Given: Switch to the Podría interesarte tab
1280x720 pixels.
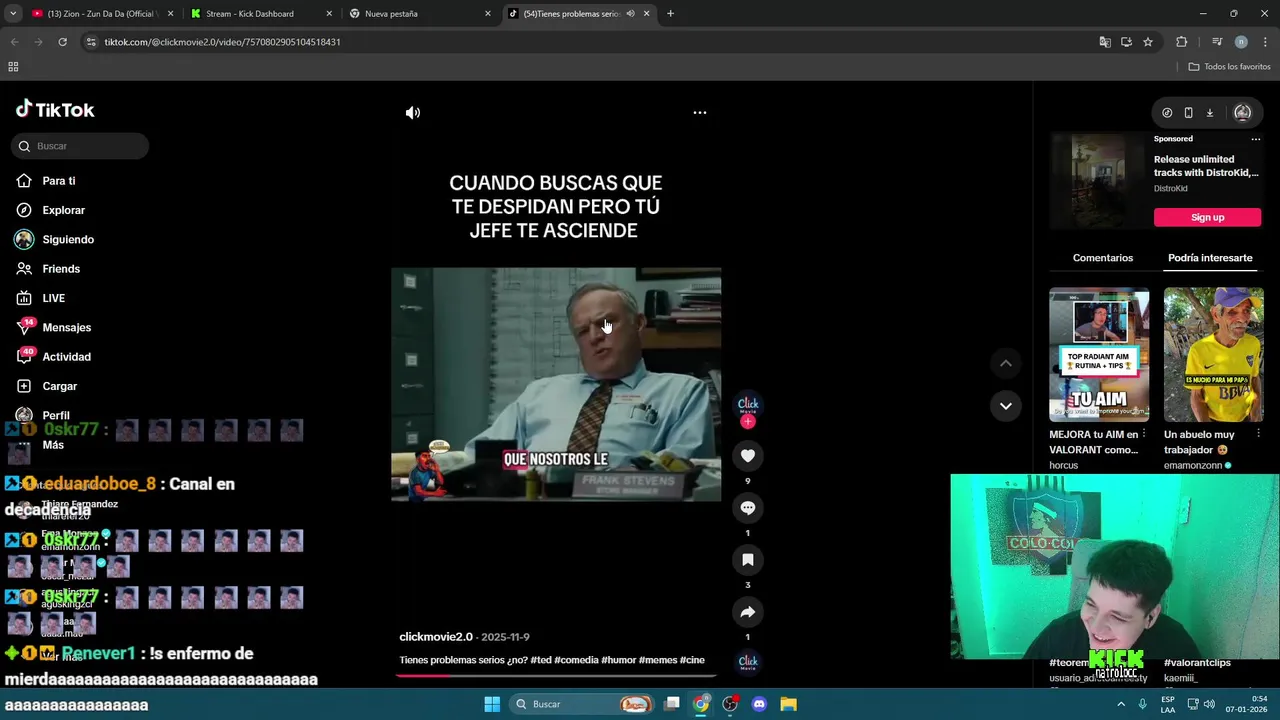Looking at the screenshot, I should (1210, 258).
